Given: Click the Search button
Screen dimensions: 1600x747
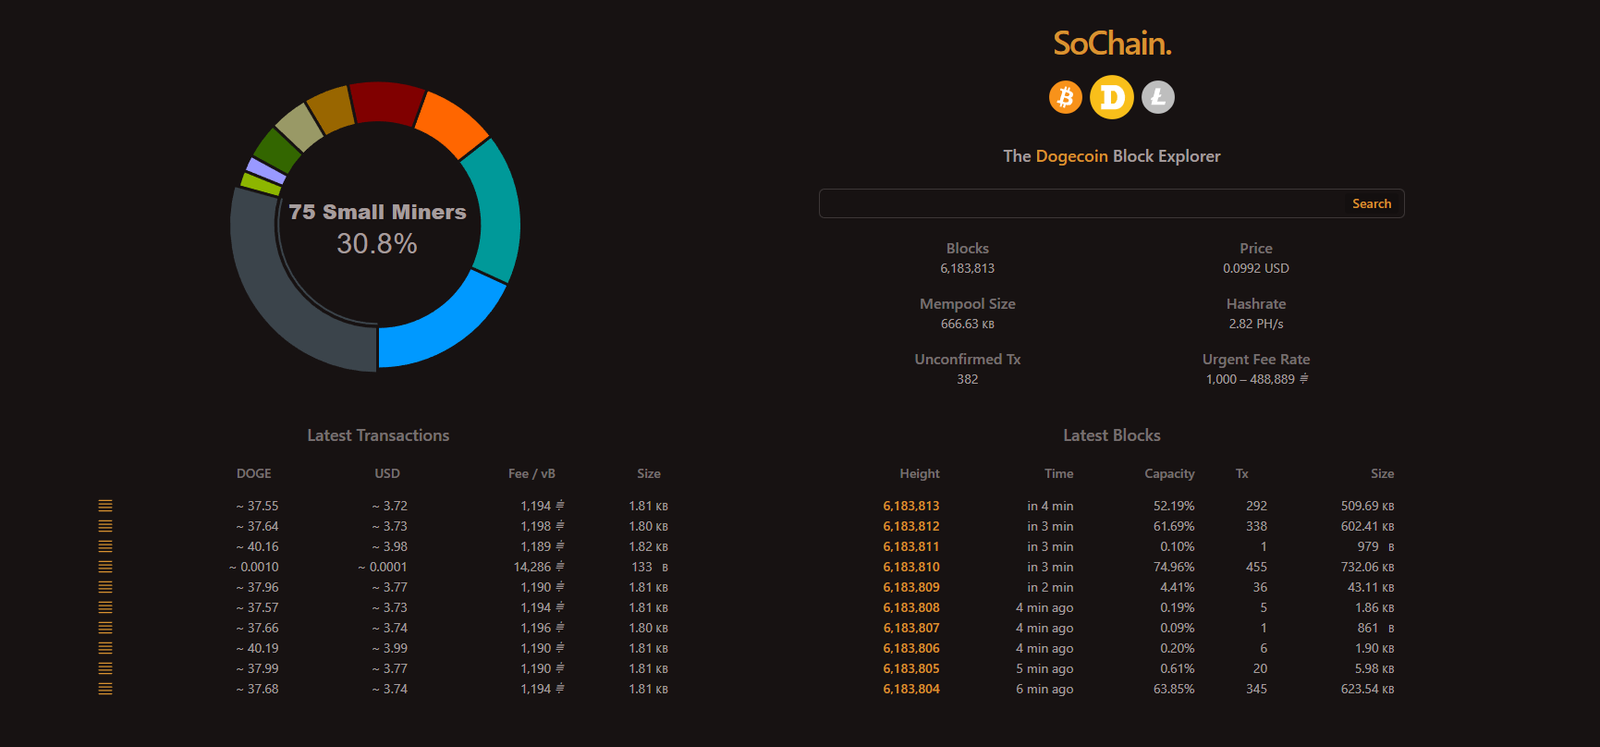Looking at the screenshot, I should pyautogui.click(x=1372, y=204).
